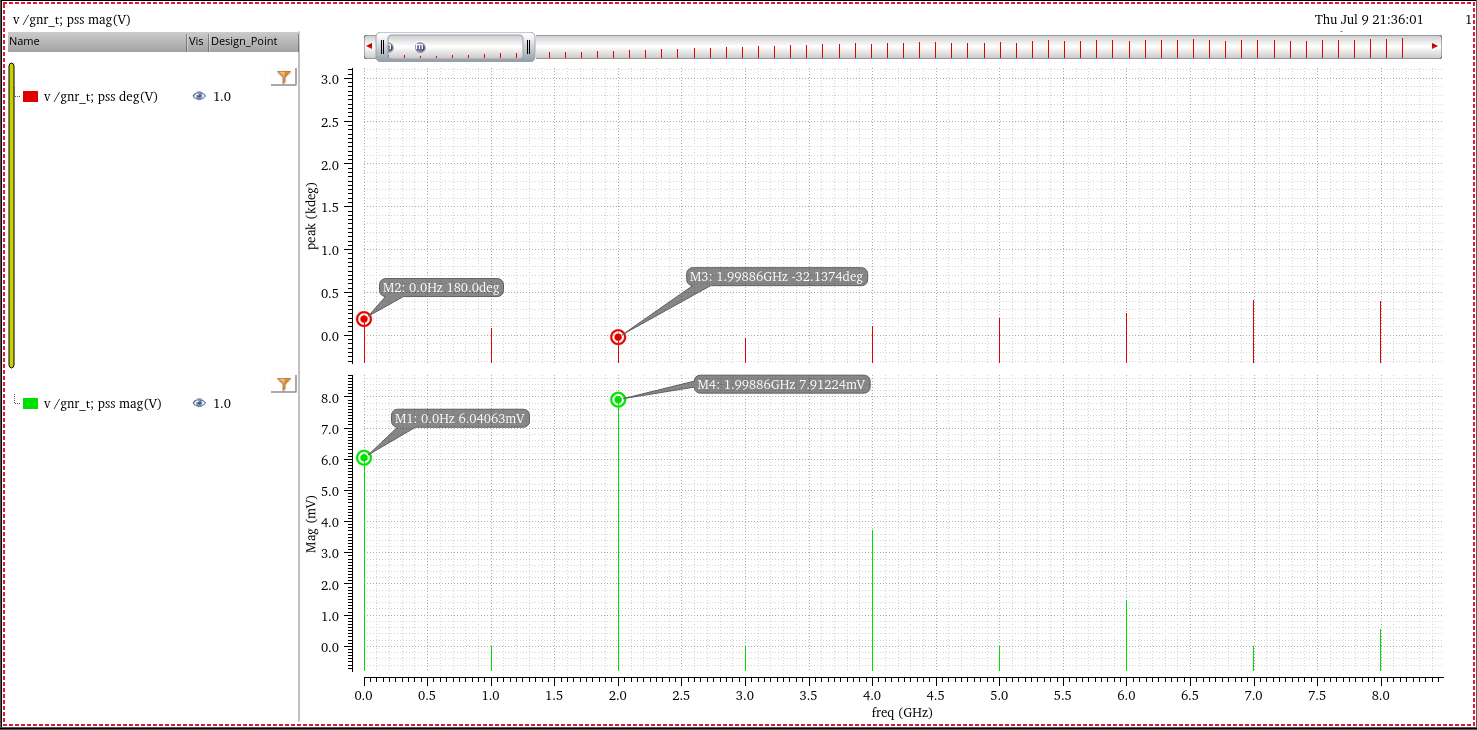
Task: Select marker label M4: 1.99886GHz 7.91224mV
Action: point(782,384)
